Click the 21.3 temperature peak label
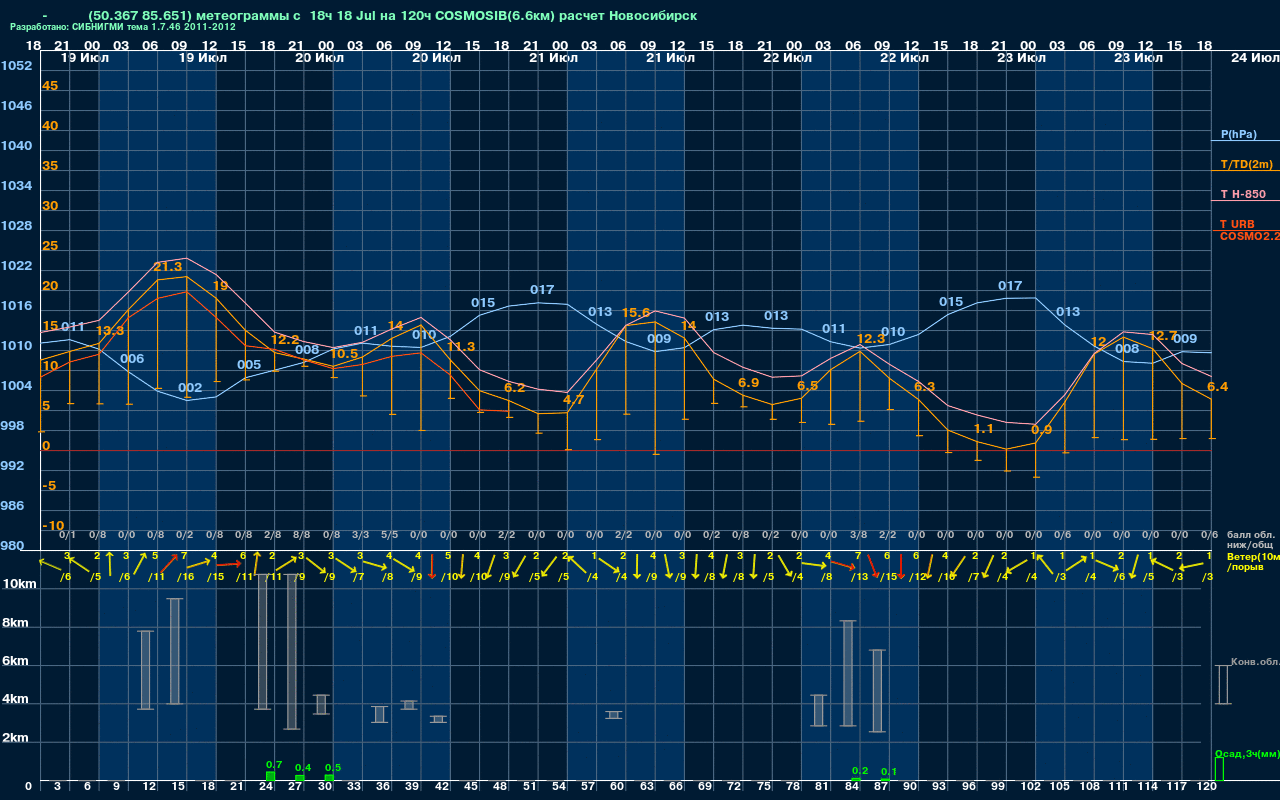This screenshot has width=1280, height=800. [167, 267]
